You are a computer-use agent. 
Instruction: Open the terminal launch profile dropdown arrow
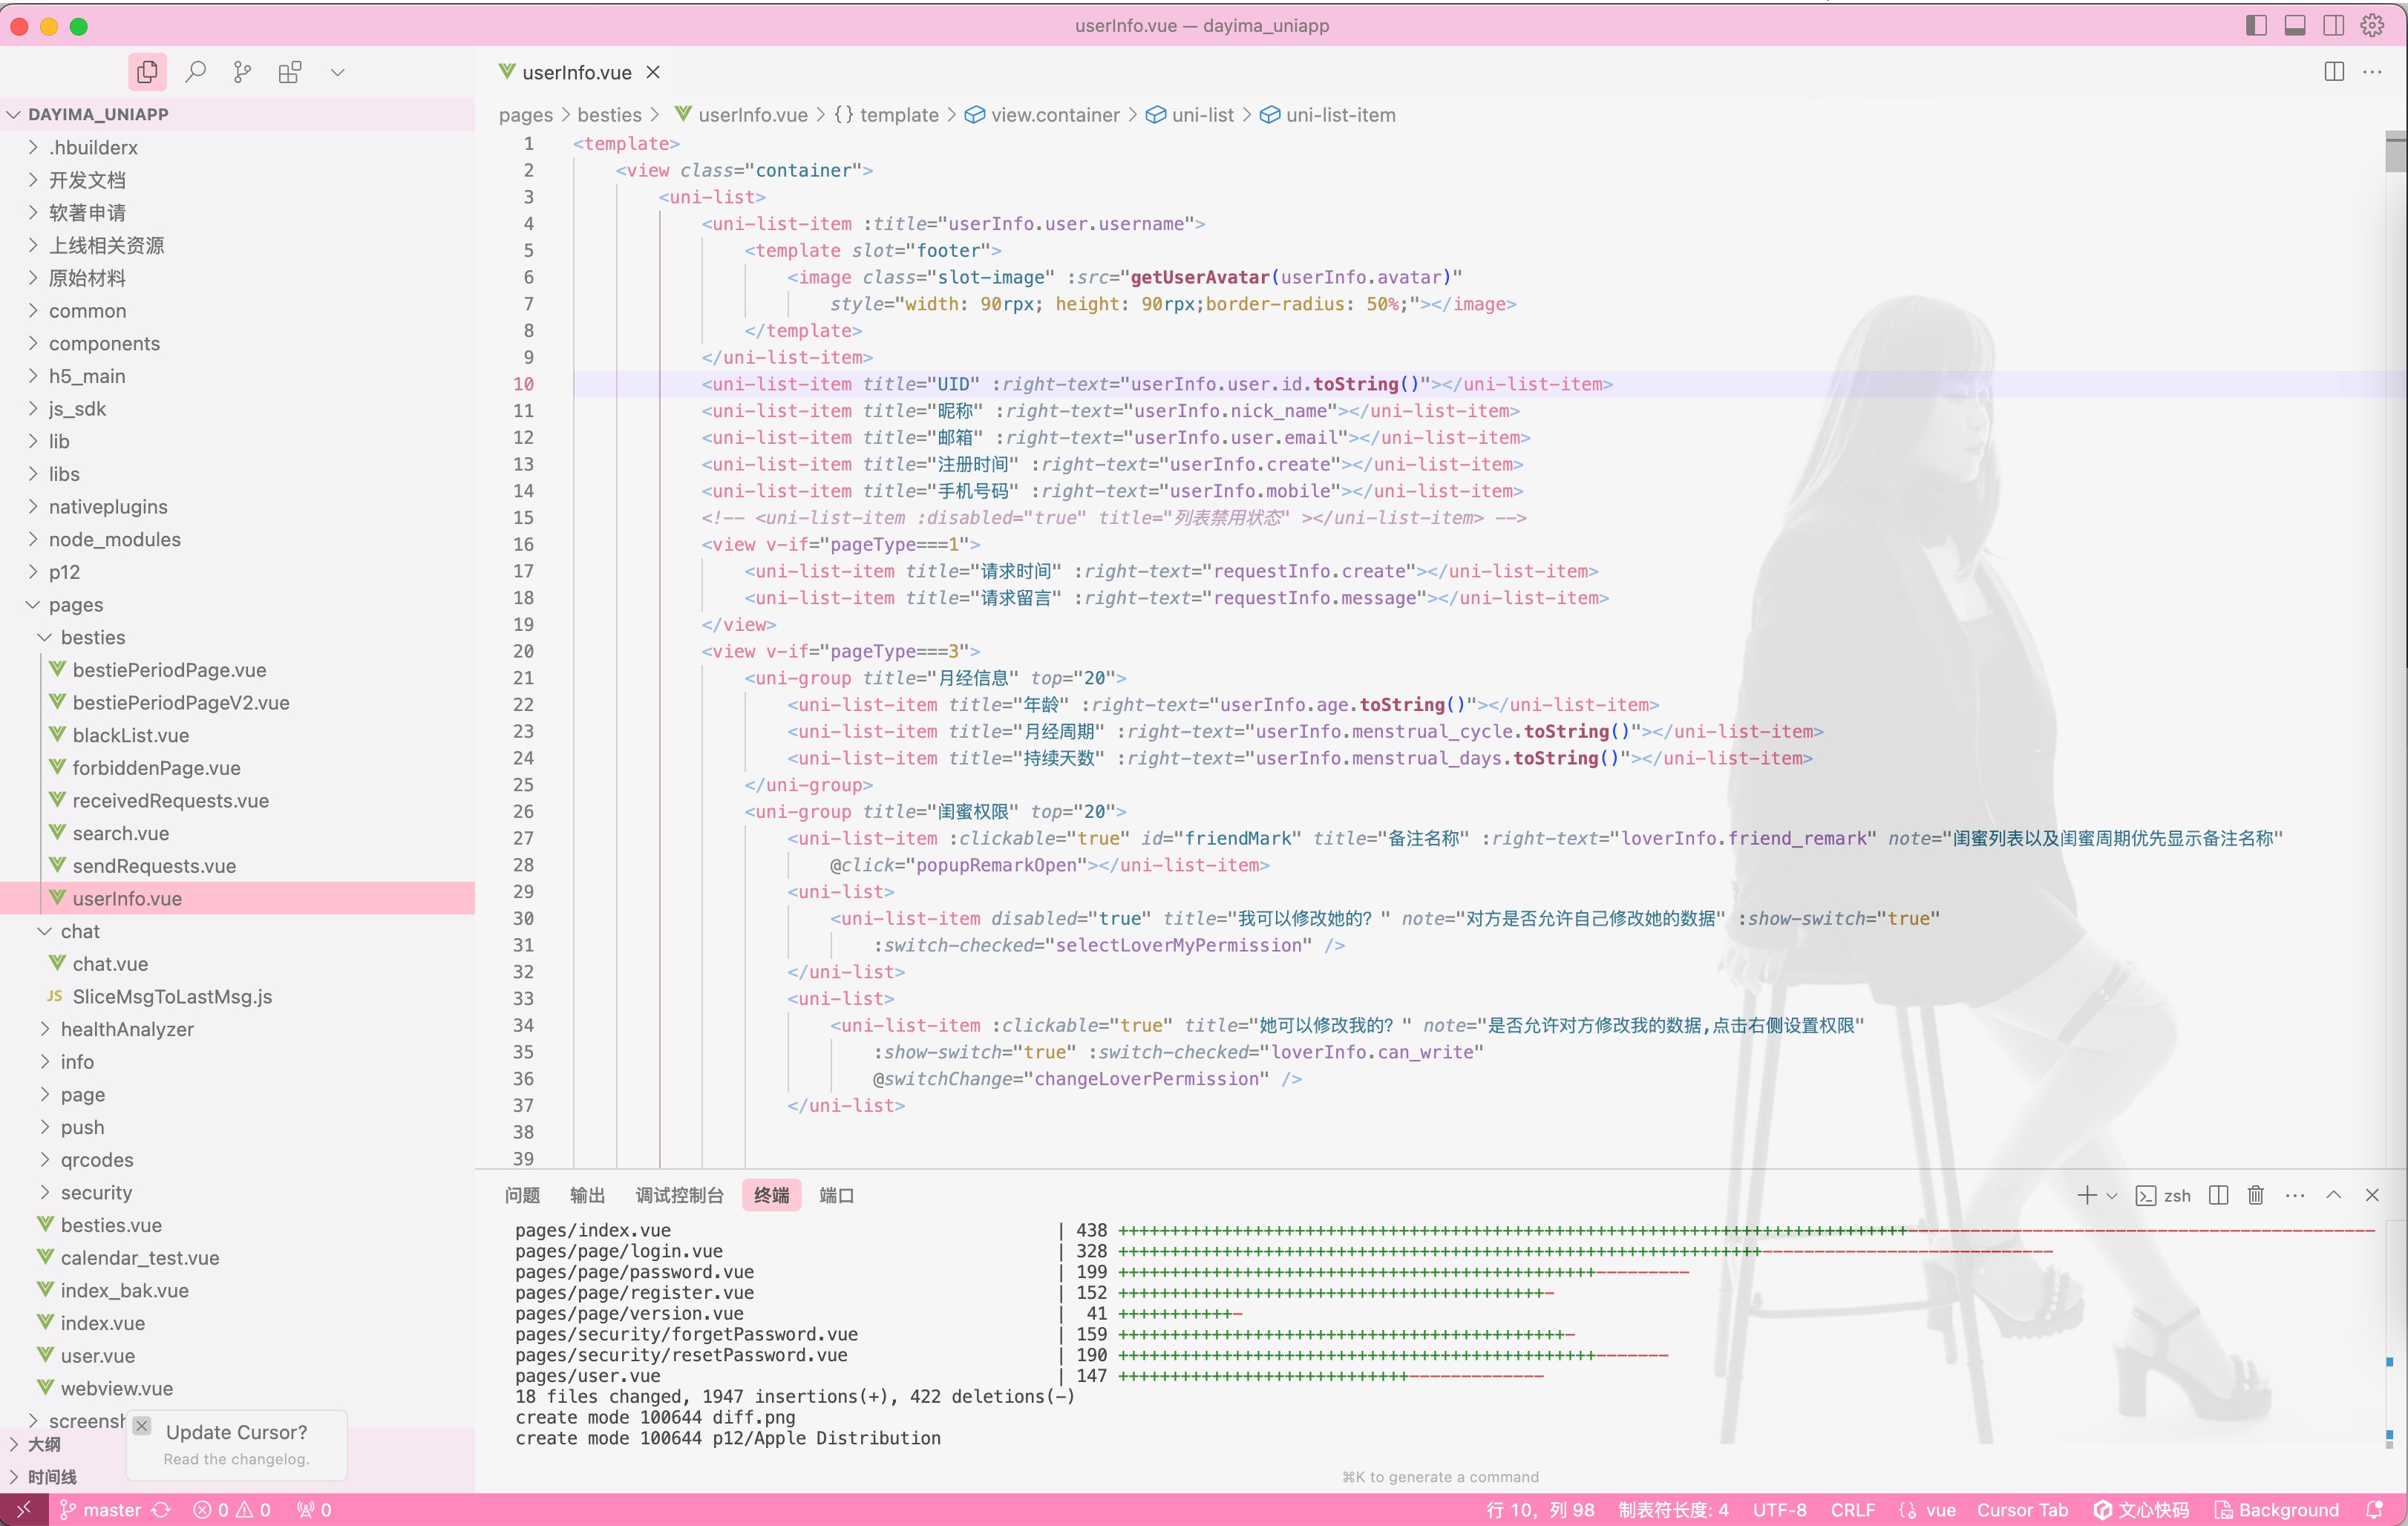click(x=2112, y=1196)
